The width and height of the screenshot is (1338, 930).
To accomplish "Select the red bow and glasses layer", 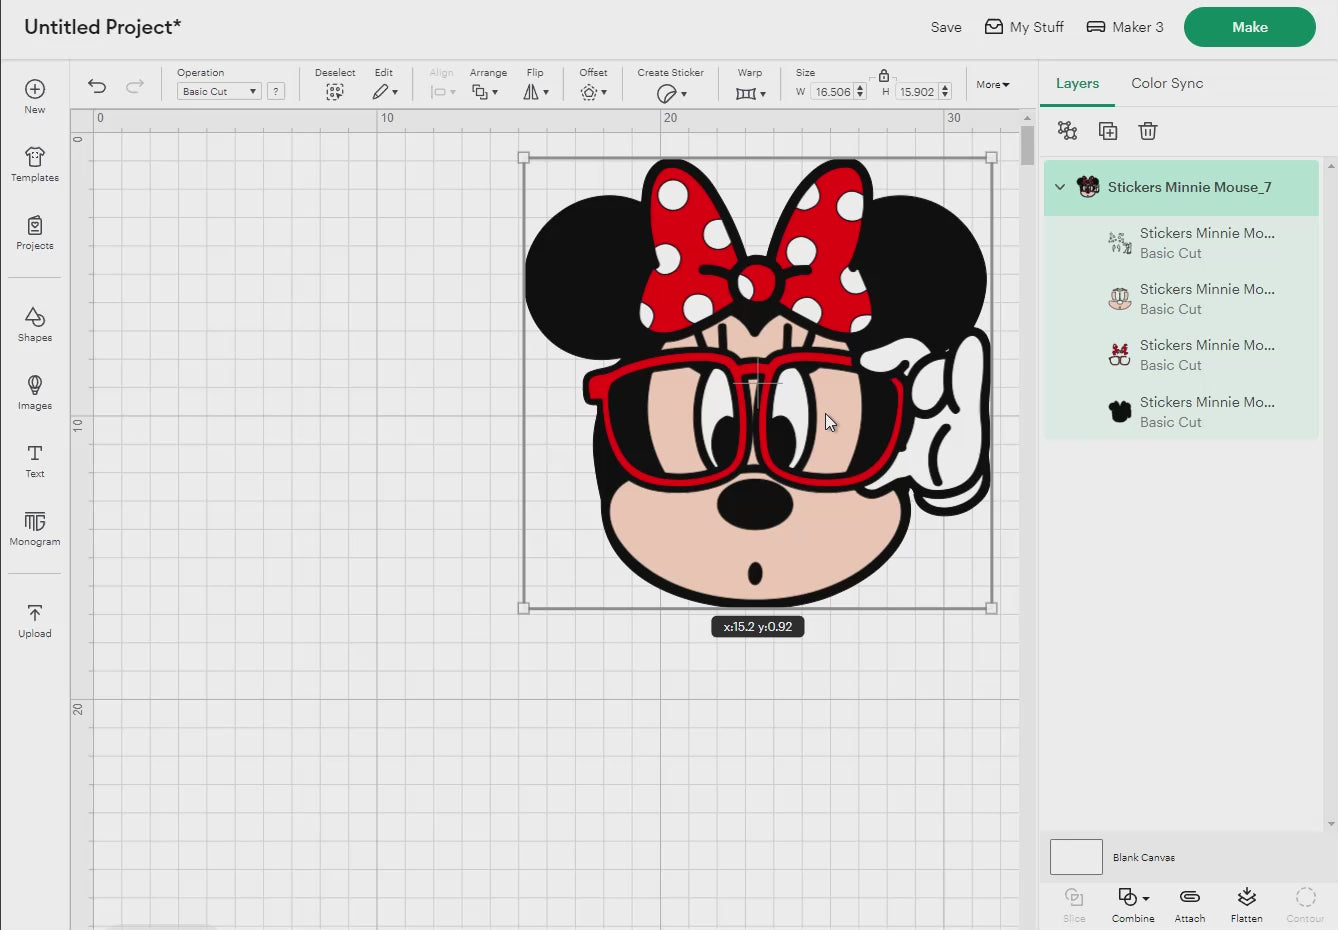I will coord(1181,355).
